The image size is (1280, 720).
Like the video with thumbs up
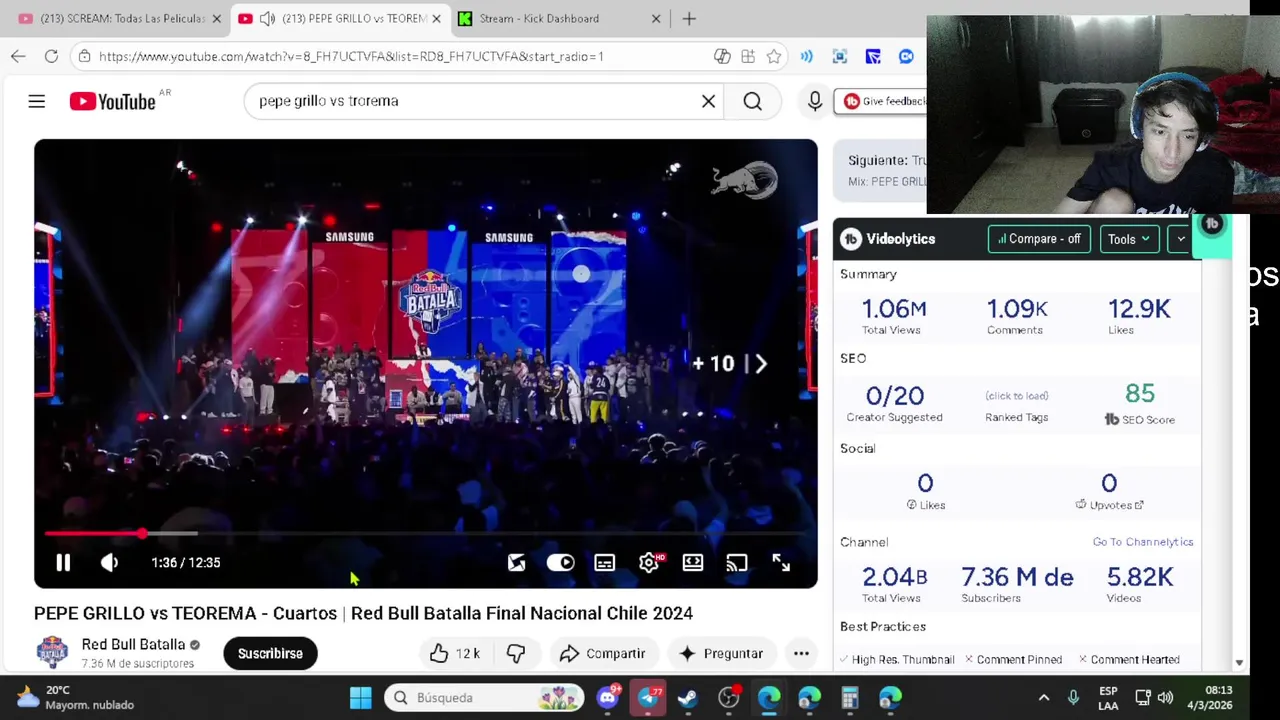tap(455, 654)
